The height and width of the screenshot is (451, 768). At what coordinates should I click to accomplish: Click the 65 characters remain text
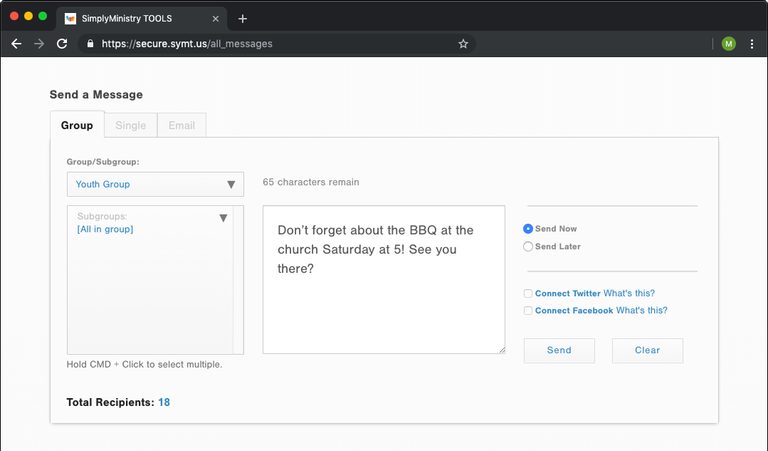coord(311,182)
